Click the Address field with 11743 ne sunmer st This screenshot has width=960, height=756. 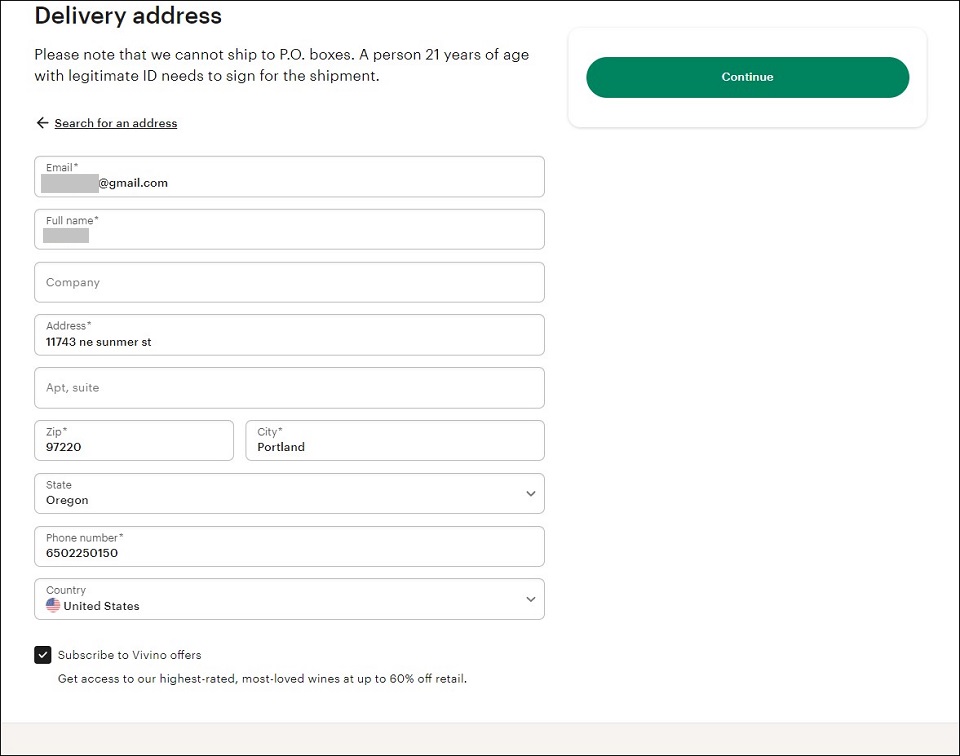(x=289, y=335)
